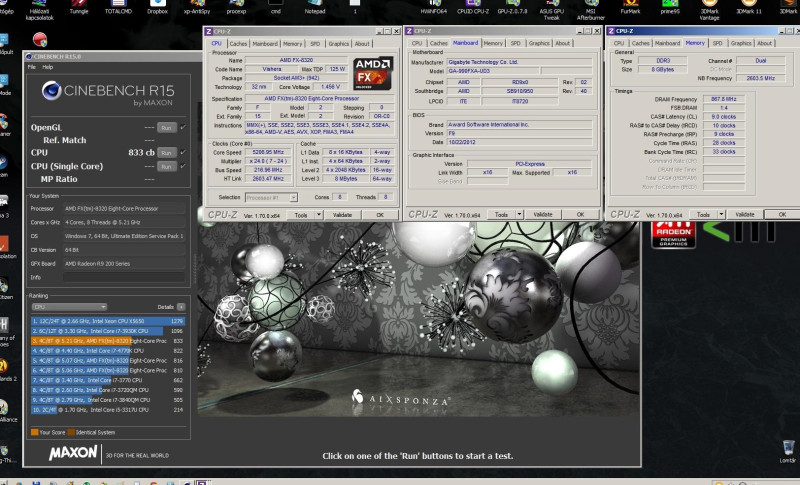Open the Recycle Bin on desktop

point(788,451)
